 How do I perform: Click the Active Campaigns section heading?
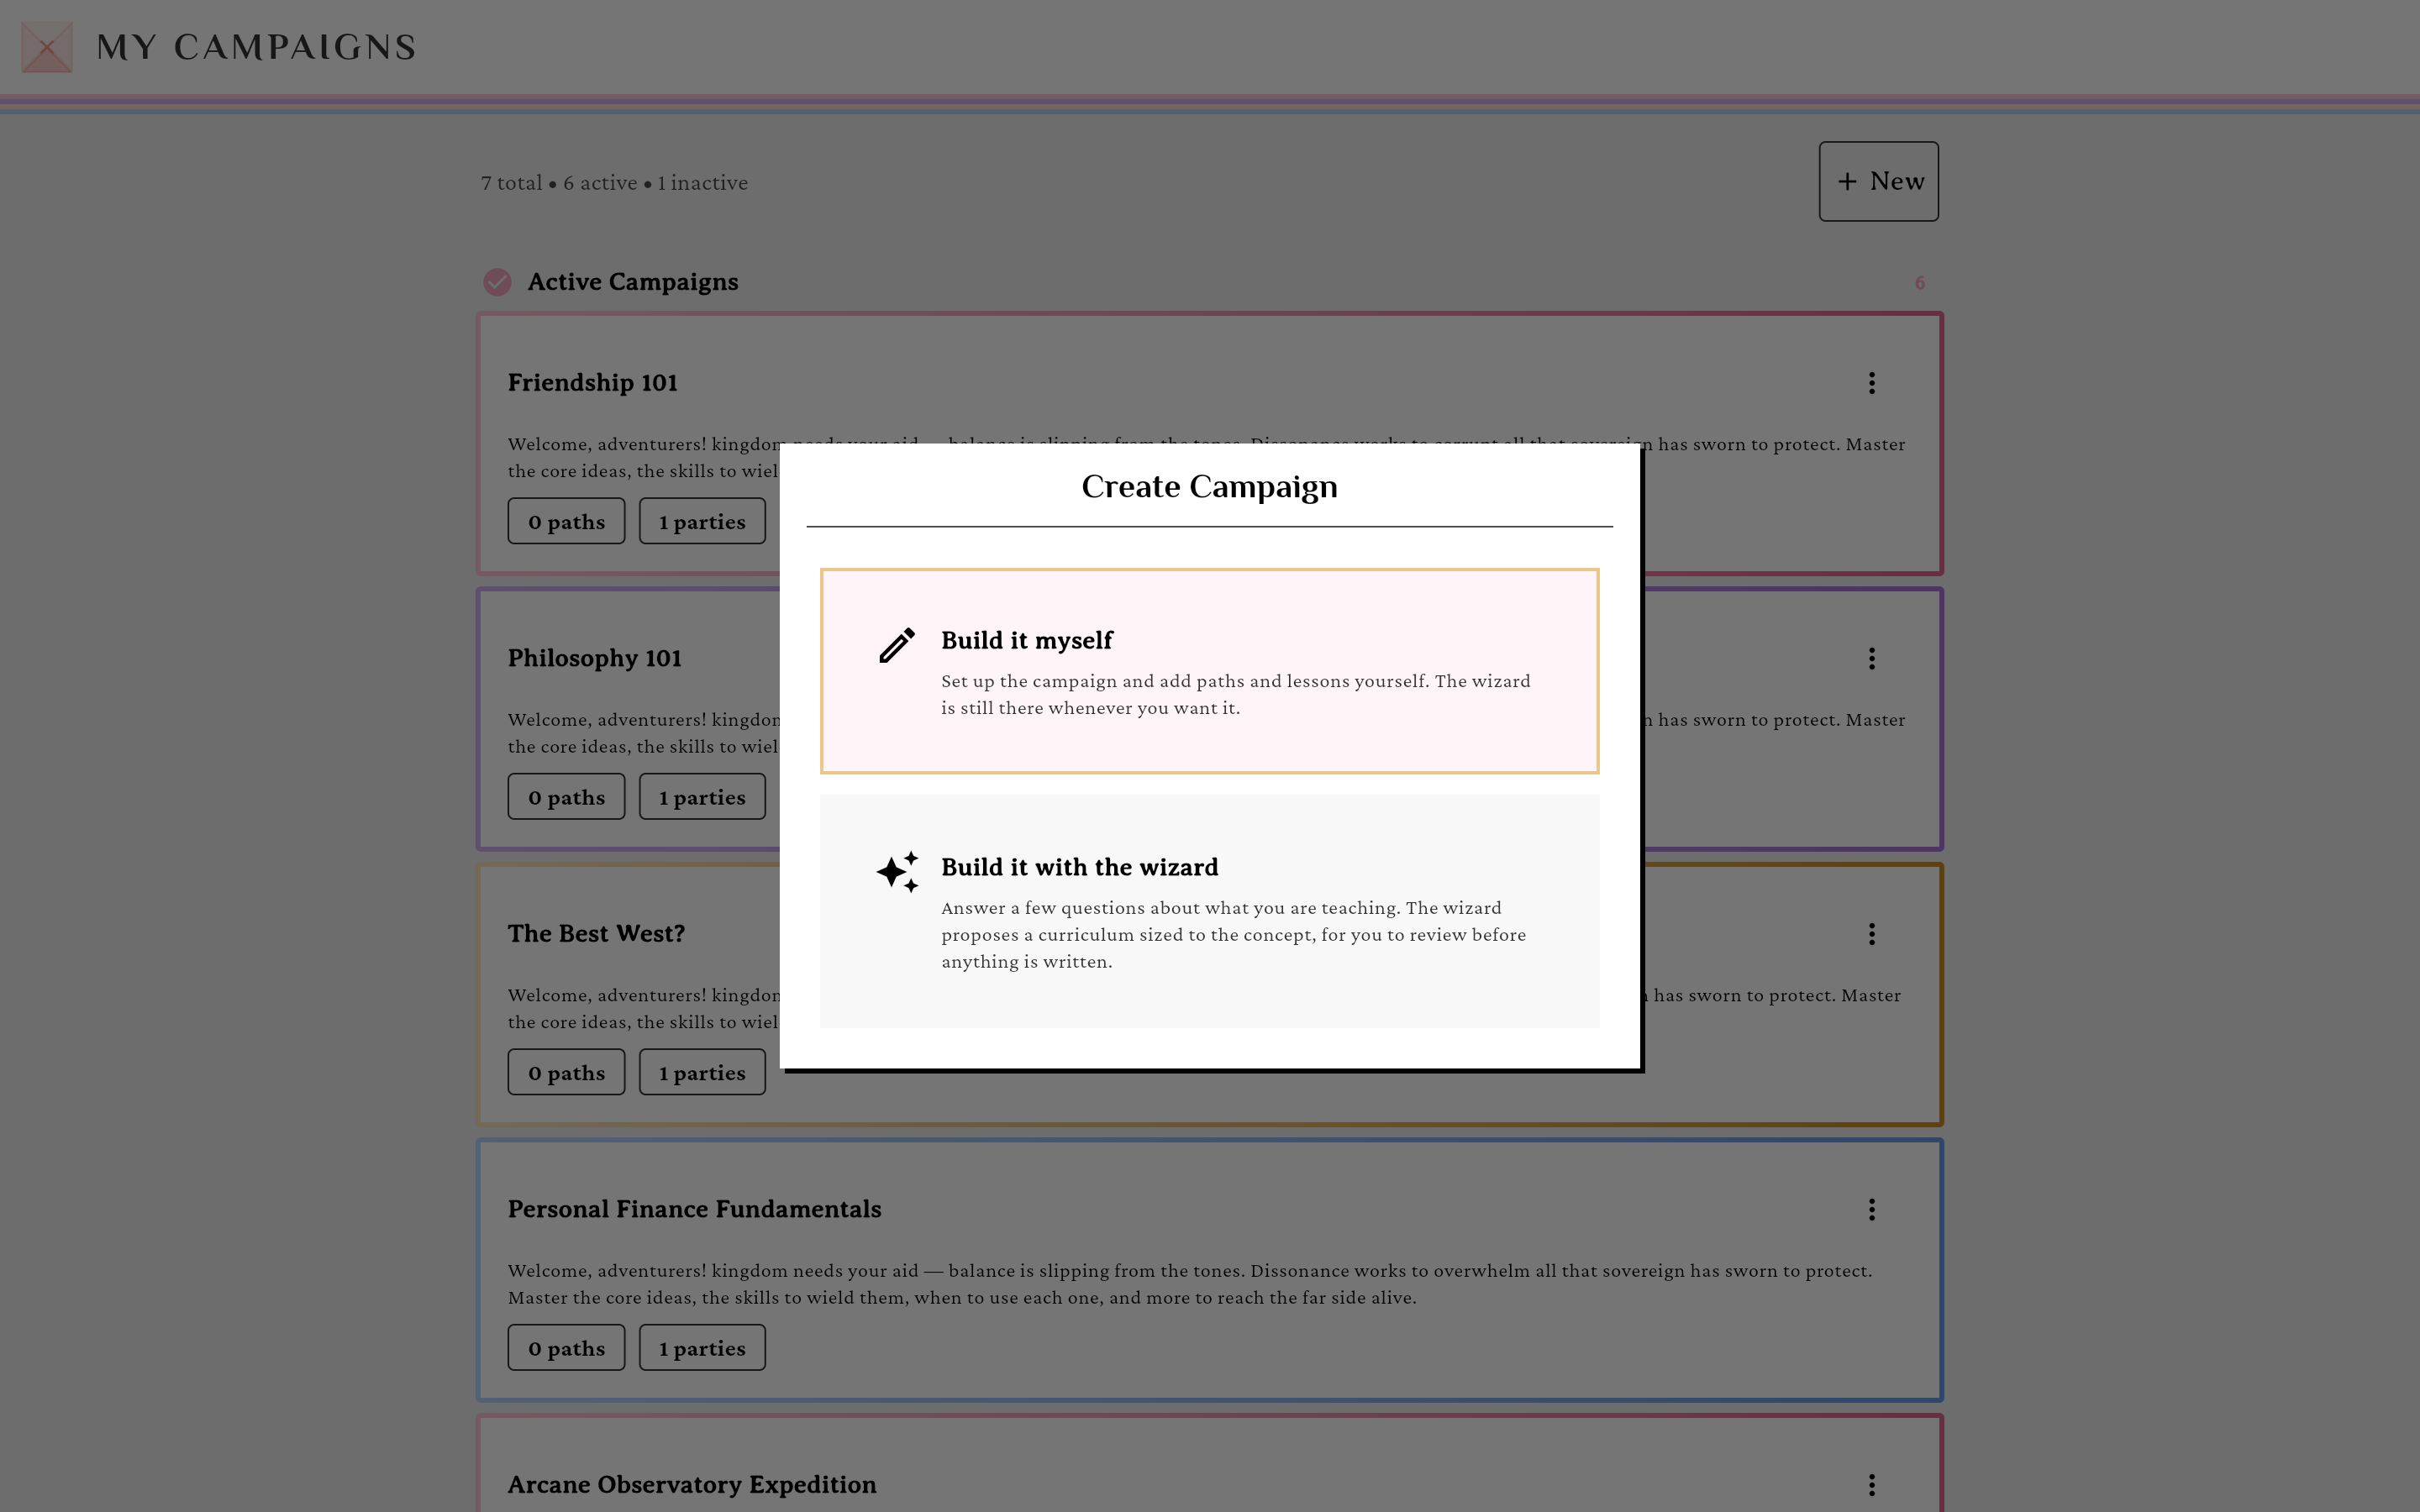pyautogui.click(x=633, y=282)
